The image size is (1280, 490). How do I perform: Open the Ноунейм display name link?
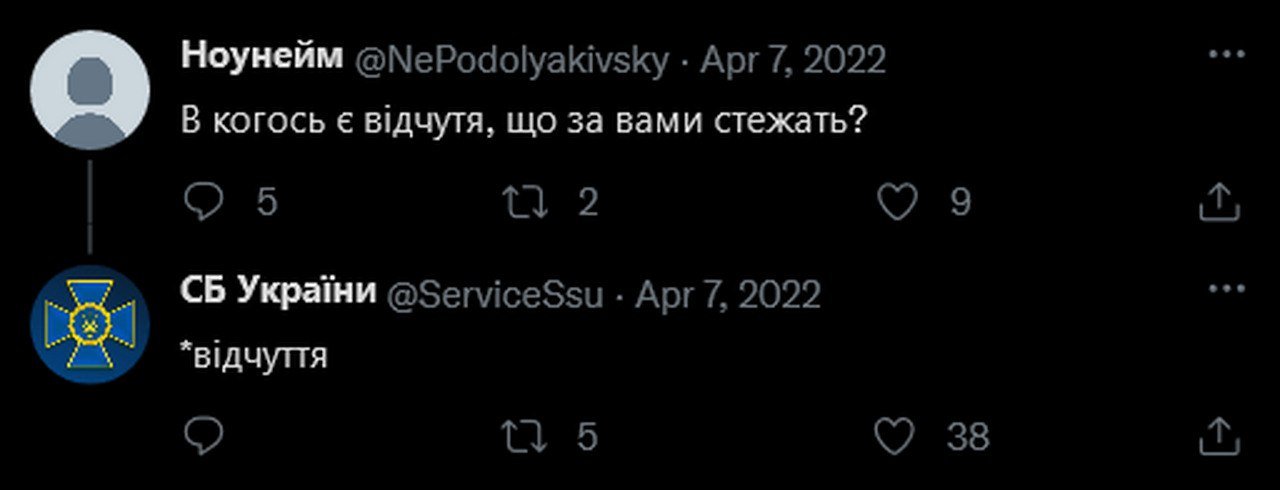262,58
